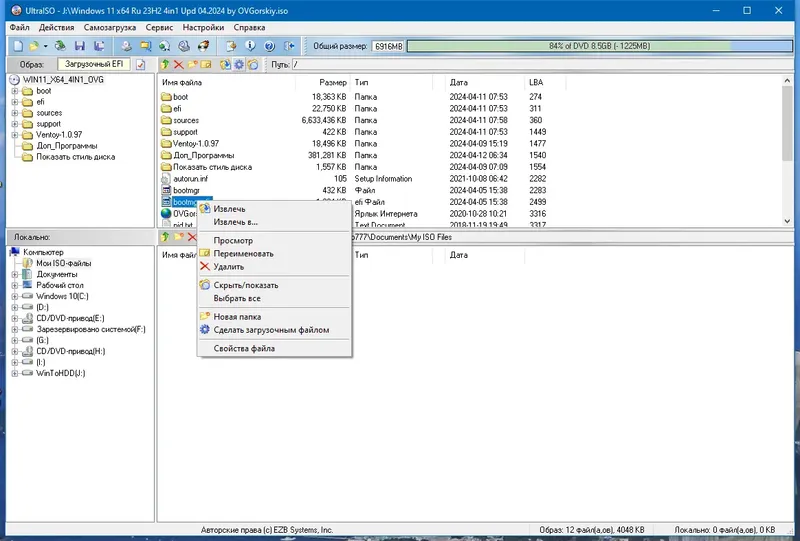This screenshot has height=541, width=800.
Task: Expand the boot folder in image tree
Action: tap(15, 91)
